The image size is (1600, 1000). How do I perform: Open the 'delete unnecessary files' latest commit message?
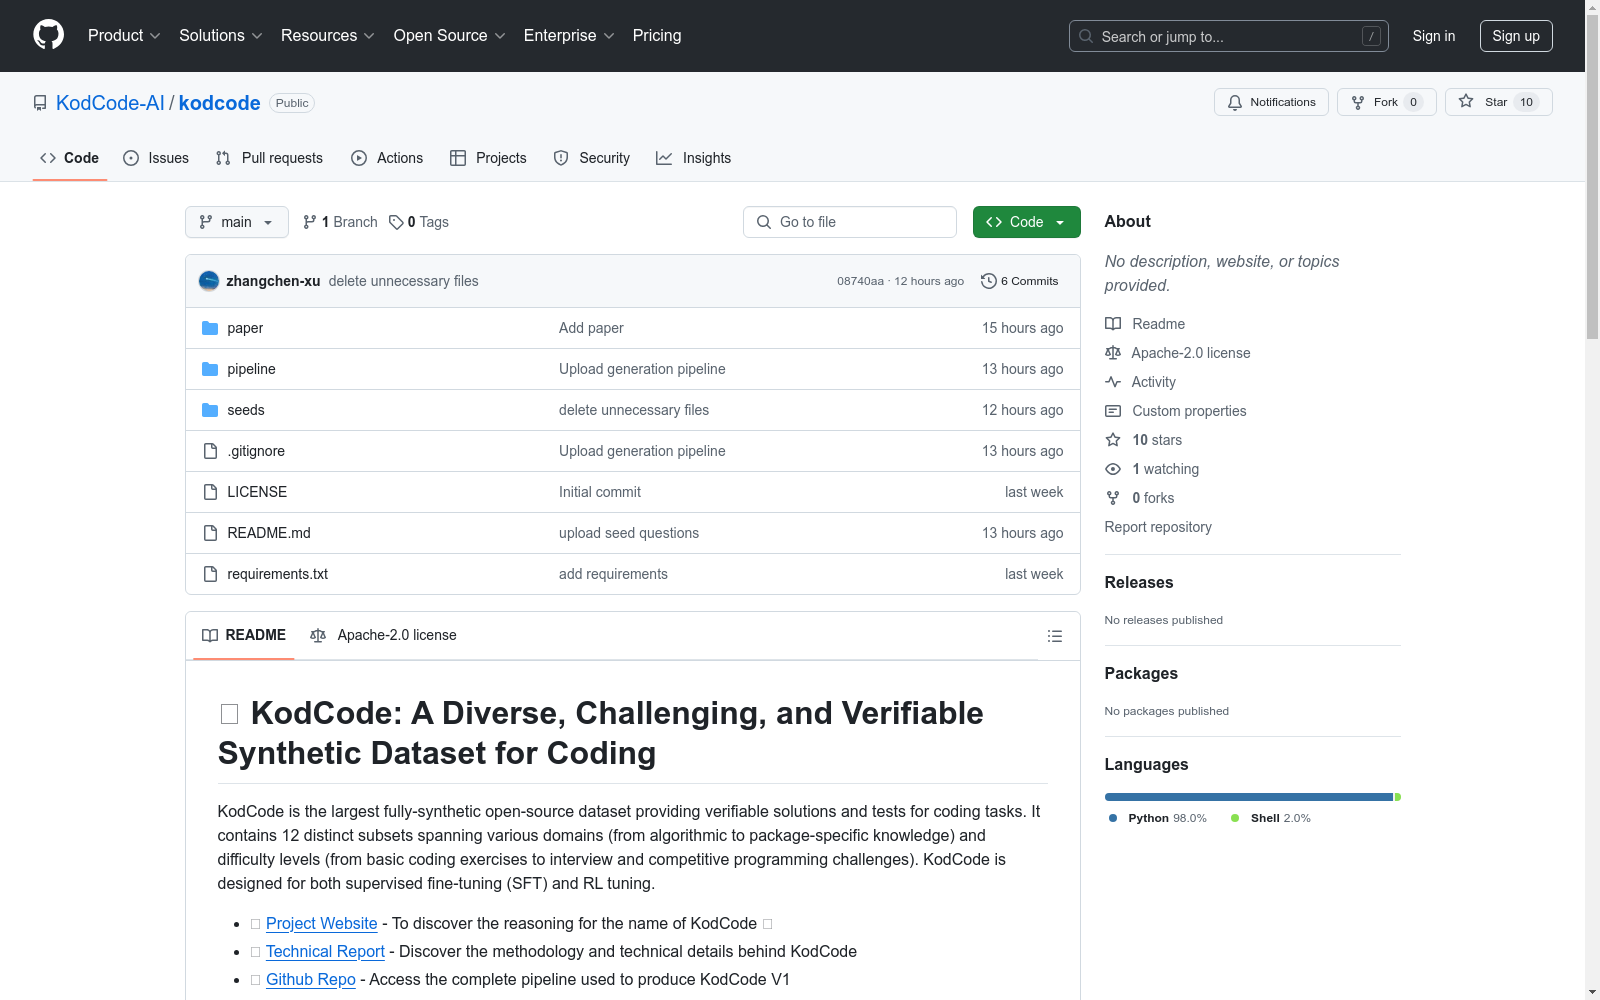click(x=404, y=281)
